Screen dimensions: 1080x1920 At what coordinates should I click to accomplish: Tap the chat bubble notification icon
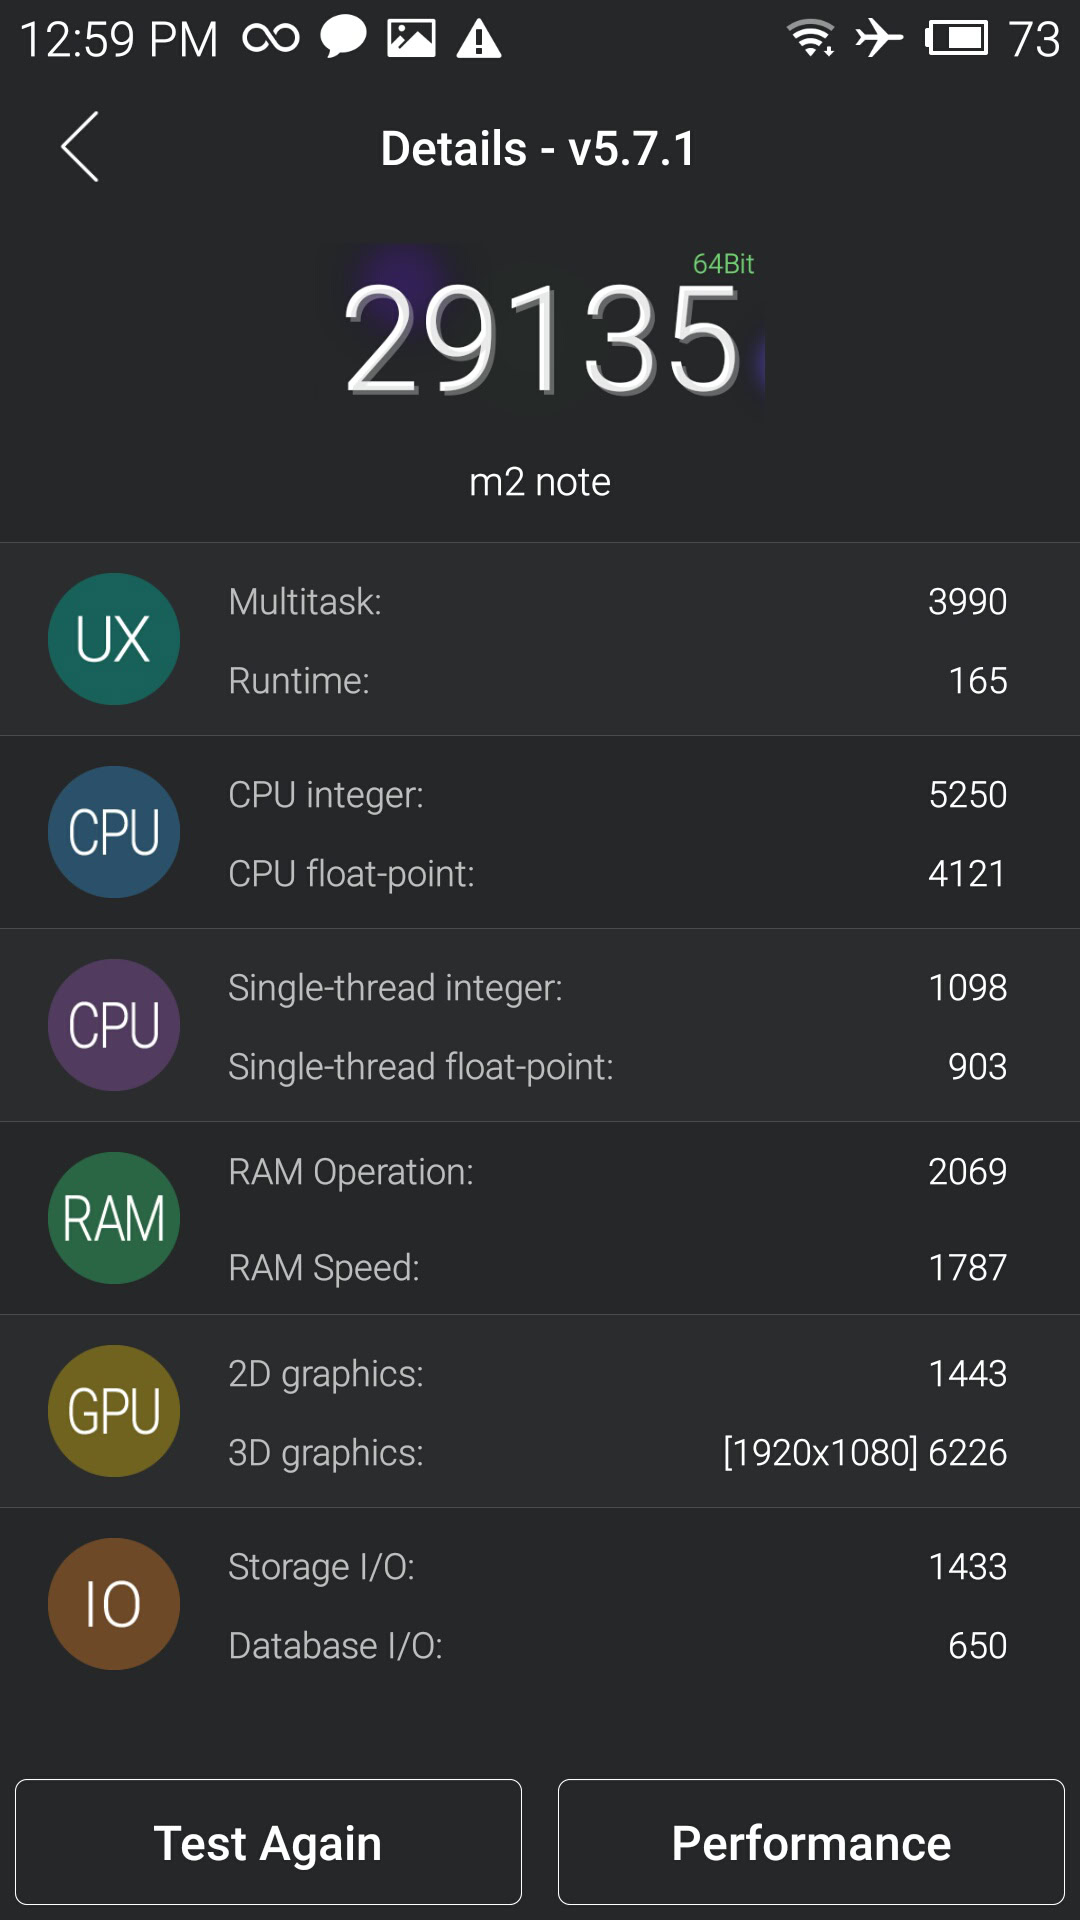343,39
